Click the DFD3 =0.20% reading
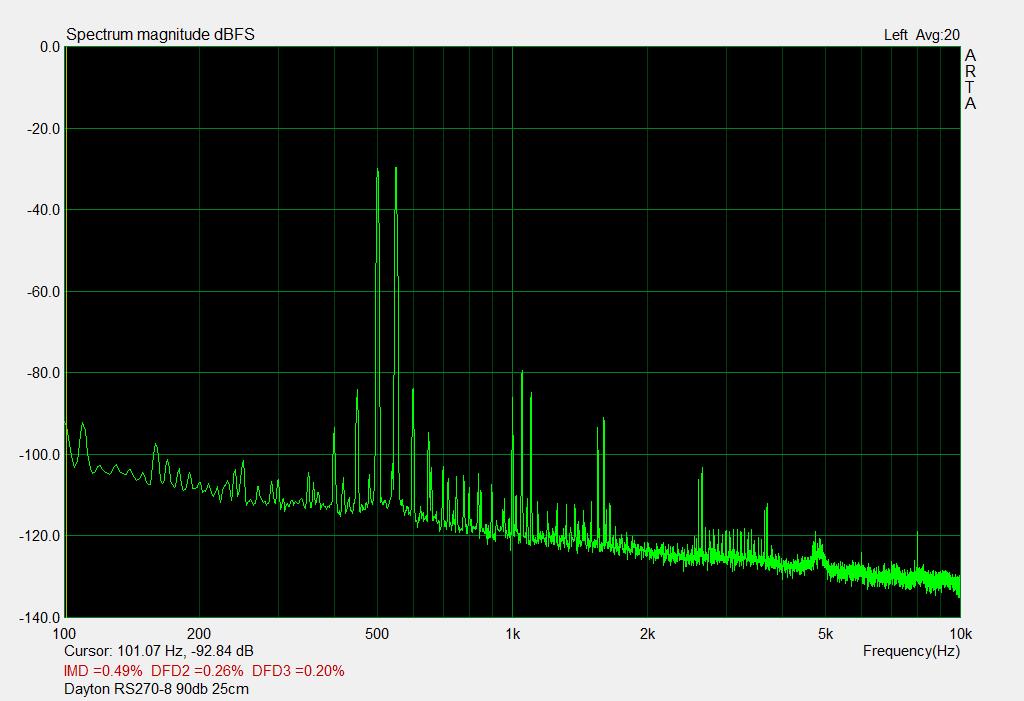This screenshot has width=1024, height=701. pos(298,670)
